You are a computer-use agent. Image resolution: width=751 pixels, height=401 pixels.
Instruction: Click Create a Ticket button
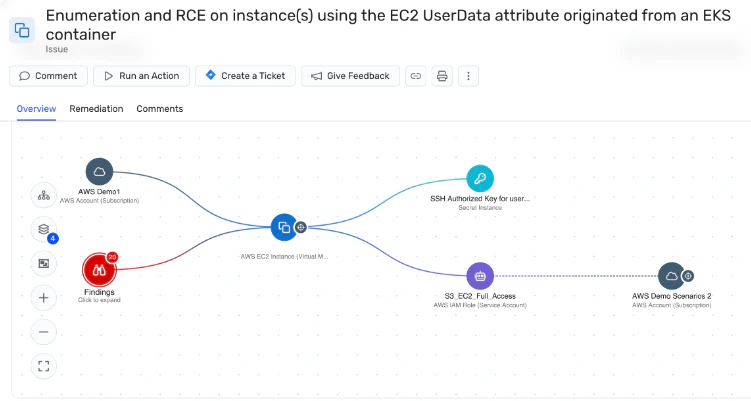click(x=245, y=76)
